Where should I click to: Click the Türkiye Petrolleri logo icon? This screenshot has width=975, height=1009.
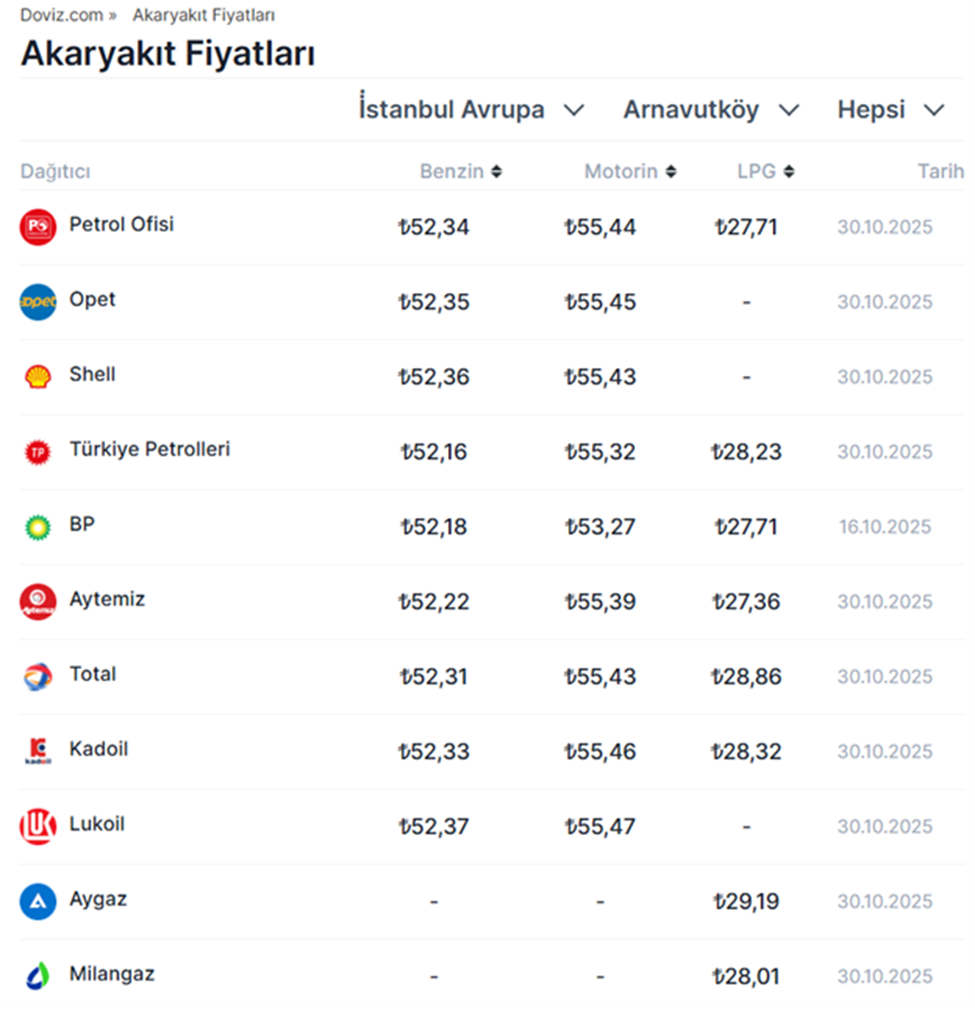coord(38,452)
